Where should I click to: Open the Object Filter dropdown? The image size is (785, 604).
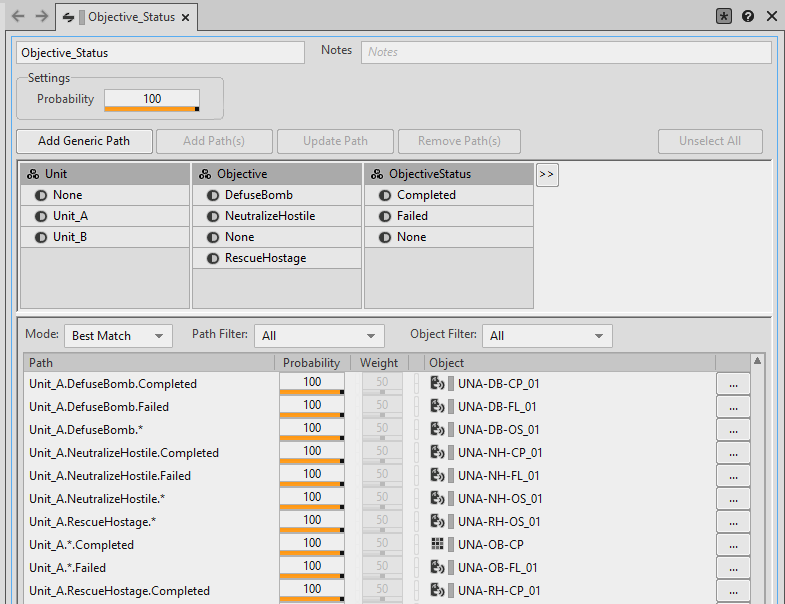click(x=547, y=336)
